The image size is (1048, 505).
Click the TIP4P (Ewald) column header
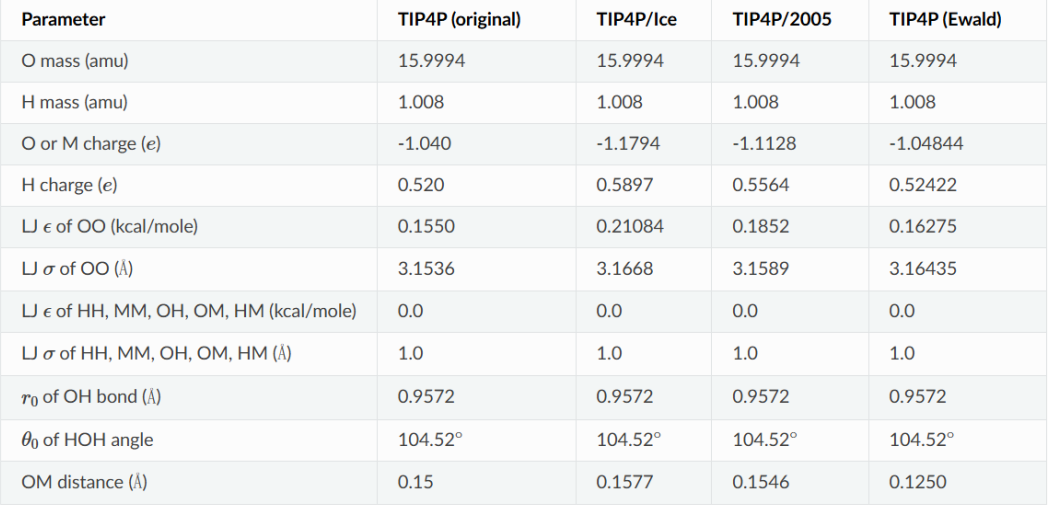pos(945,19)
